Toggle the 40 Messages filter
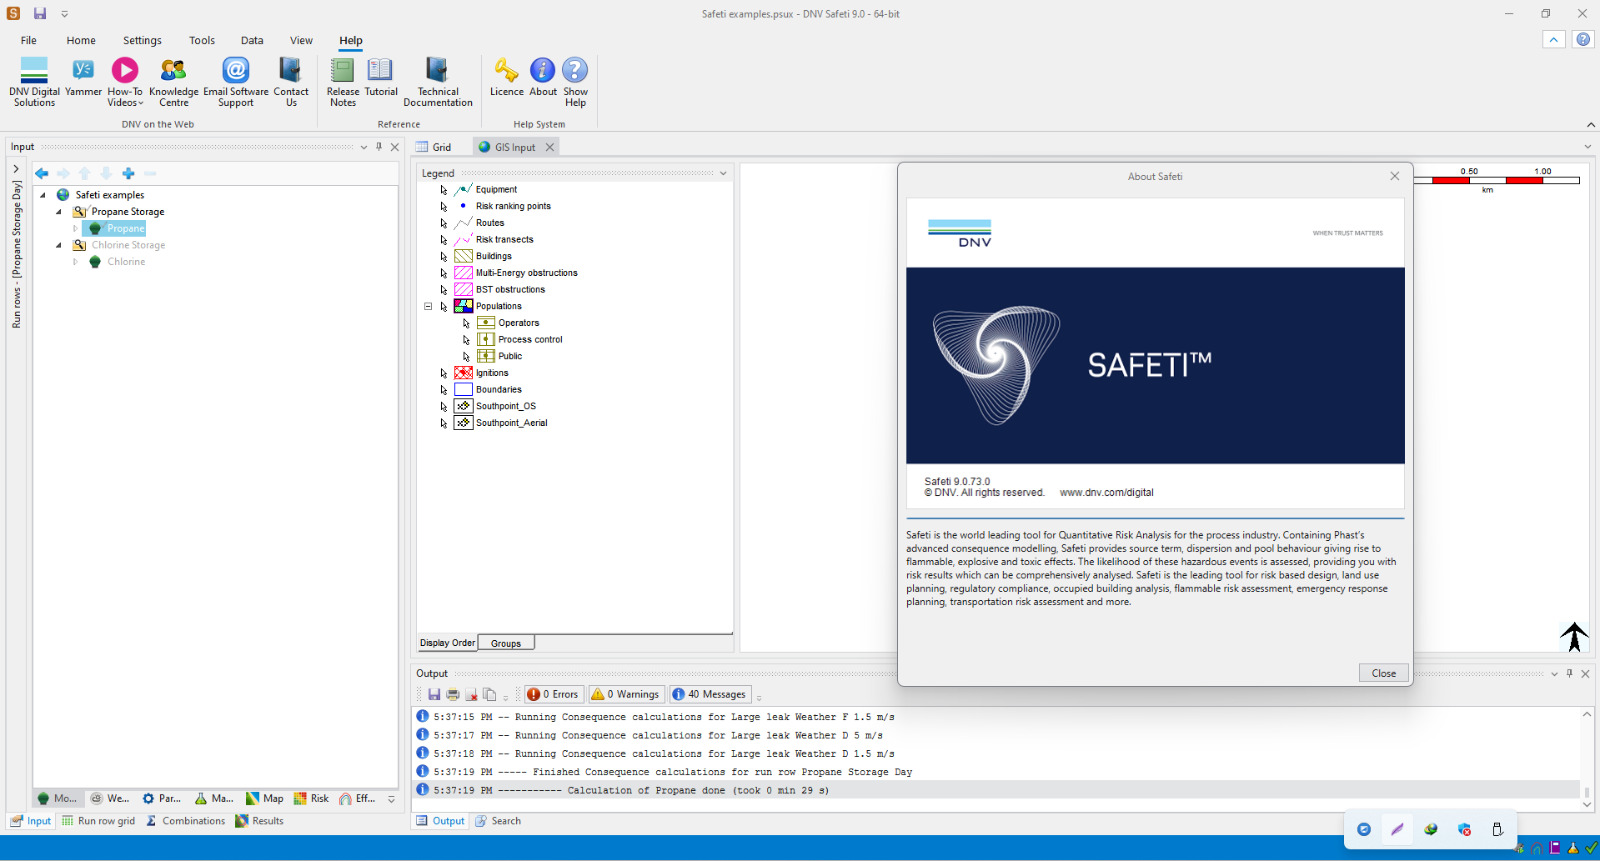 (709, 694)
